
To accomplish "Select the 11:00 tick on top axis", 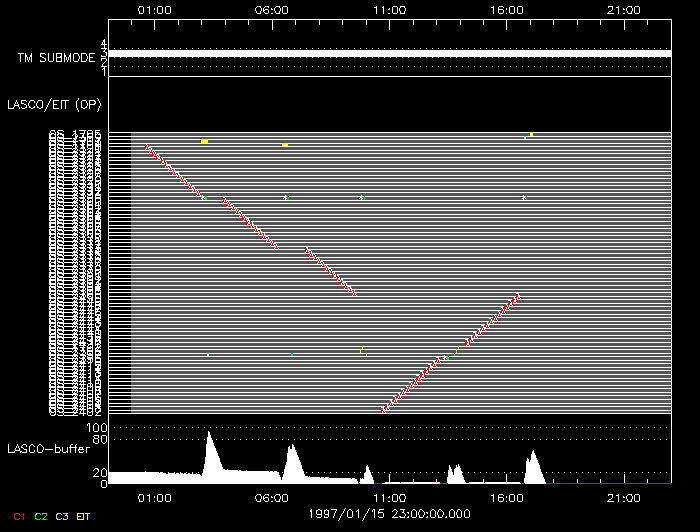I will pyautogui.click(x=389, y=10).
